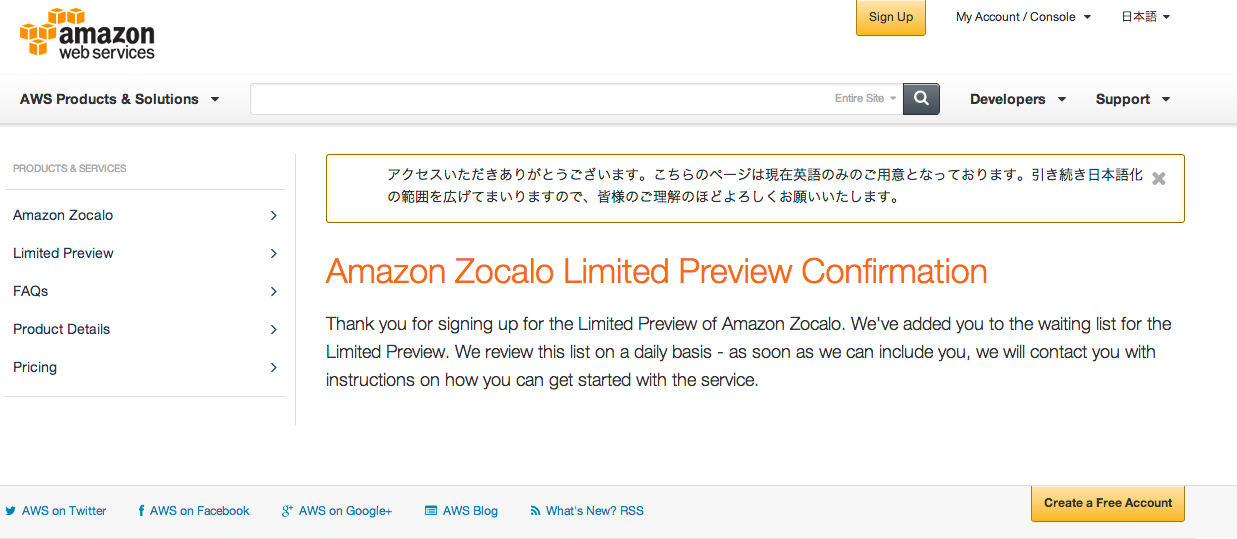The width and height of the screenshot is (1237, 539).
Task: Click the Google+ icon in footer
Action: point(287,511)
